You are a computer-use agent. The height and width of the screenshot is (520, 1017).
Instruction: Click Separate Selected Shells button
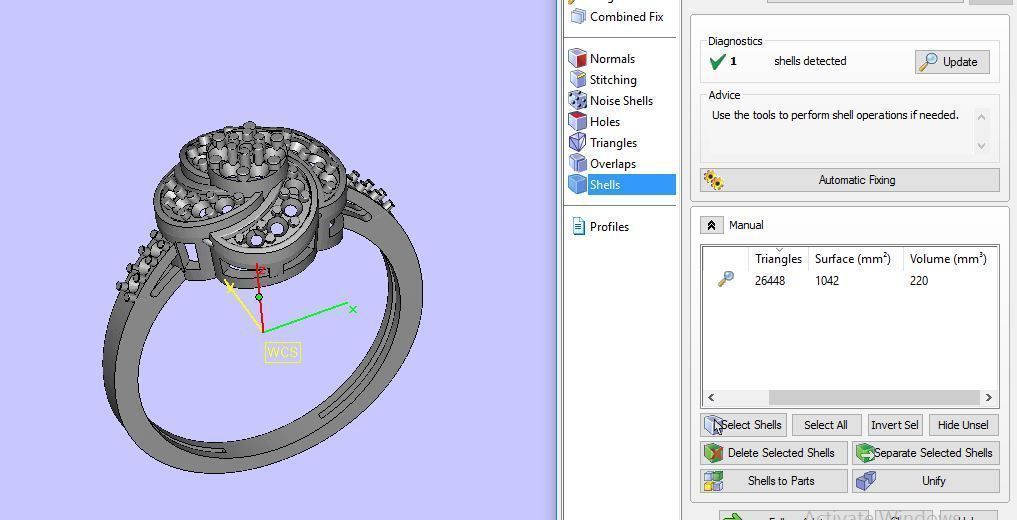click(926, 453)
